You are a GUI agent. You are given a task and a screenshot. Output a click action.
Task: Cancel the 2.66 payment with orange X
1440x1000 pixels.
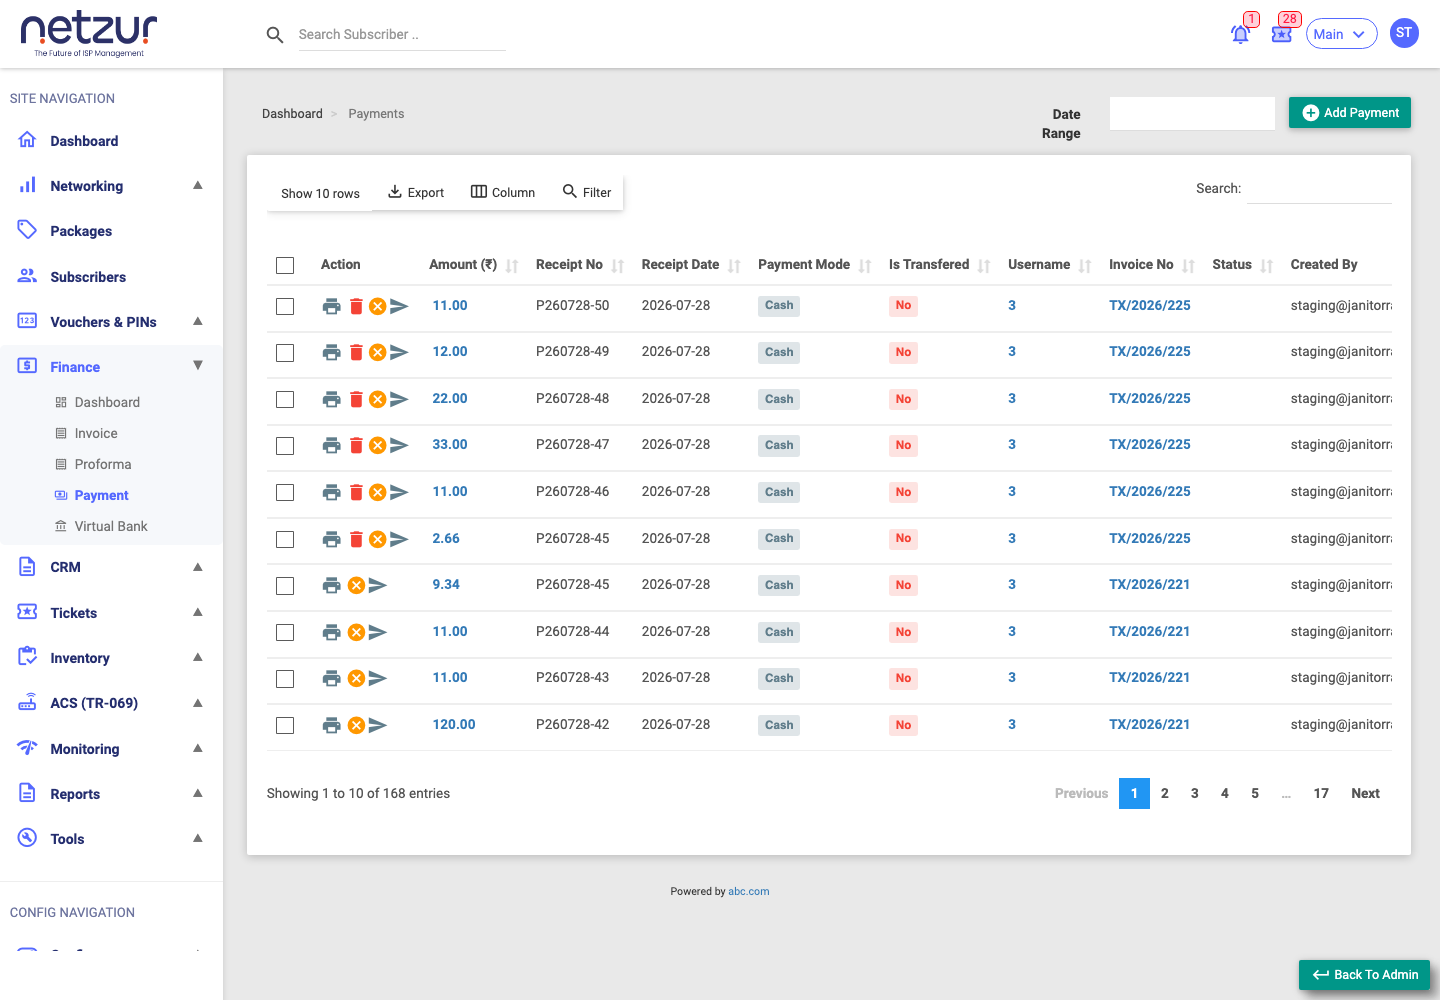pyautogui.click(x=377, y=539)
